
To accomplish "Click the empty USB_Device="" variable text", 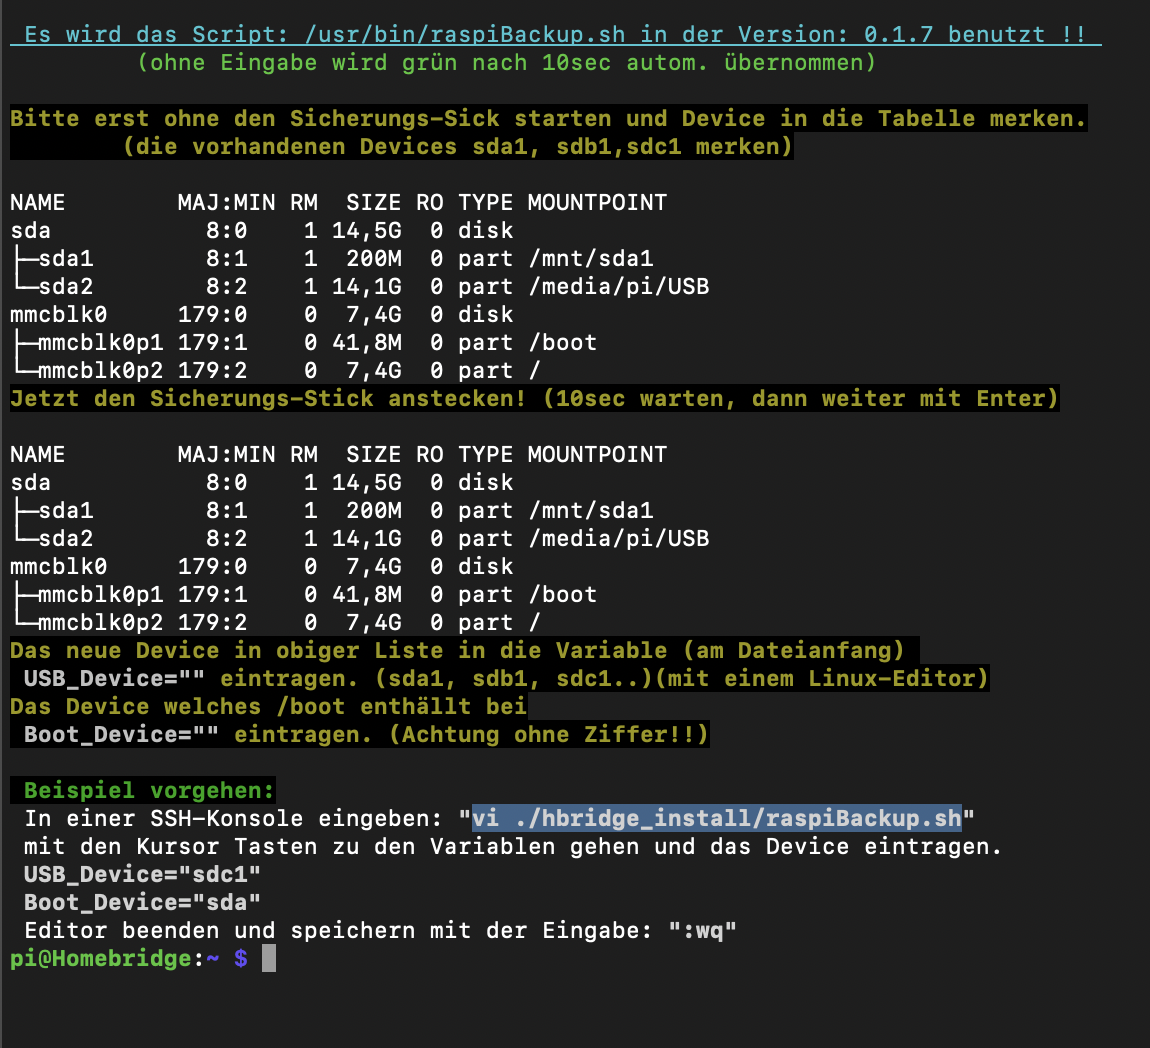I will 107,678.
